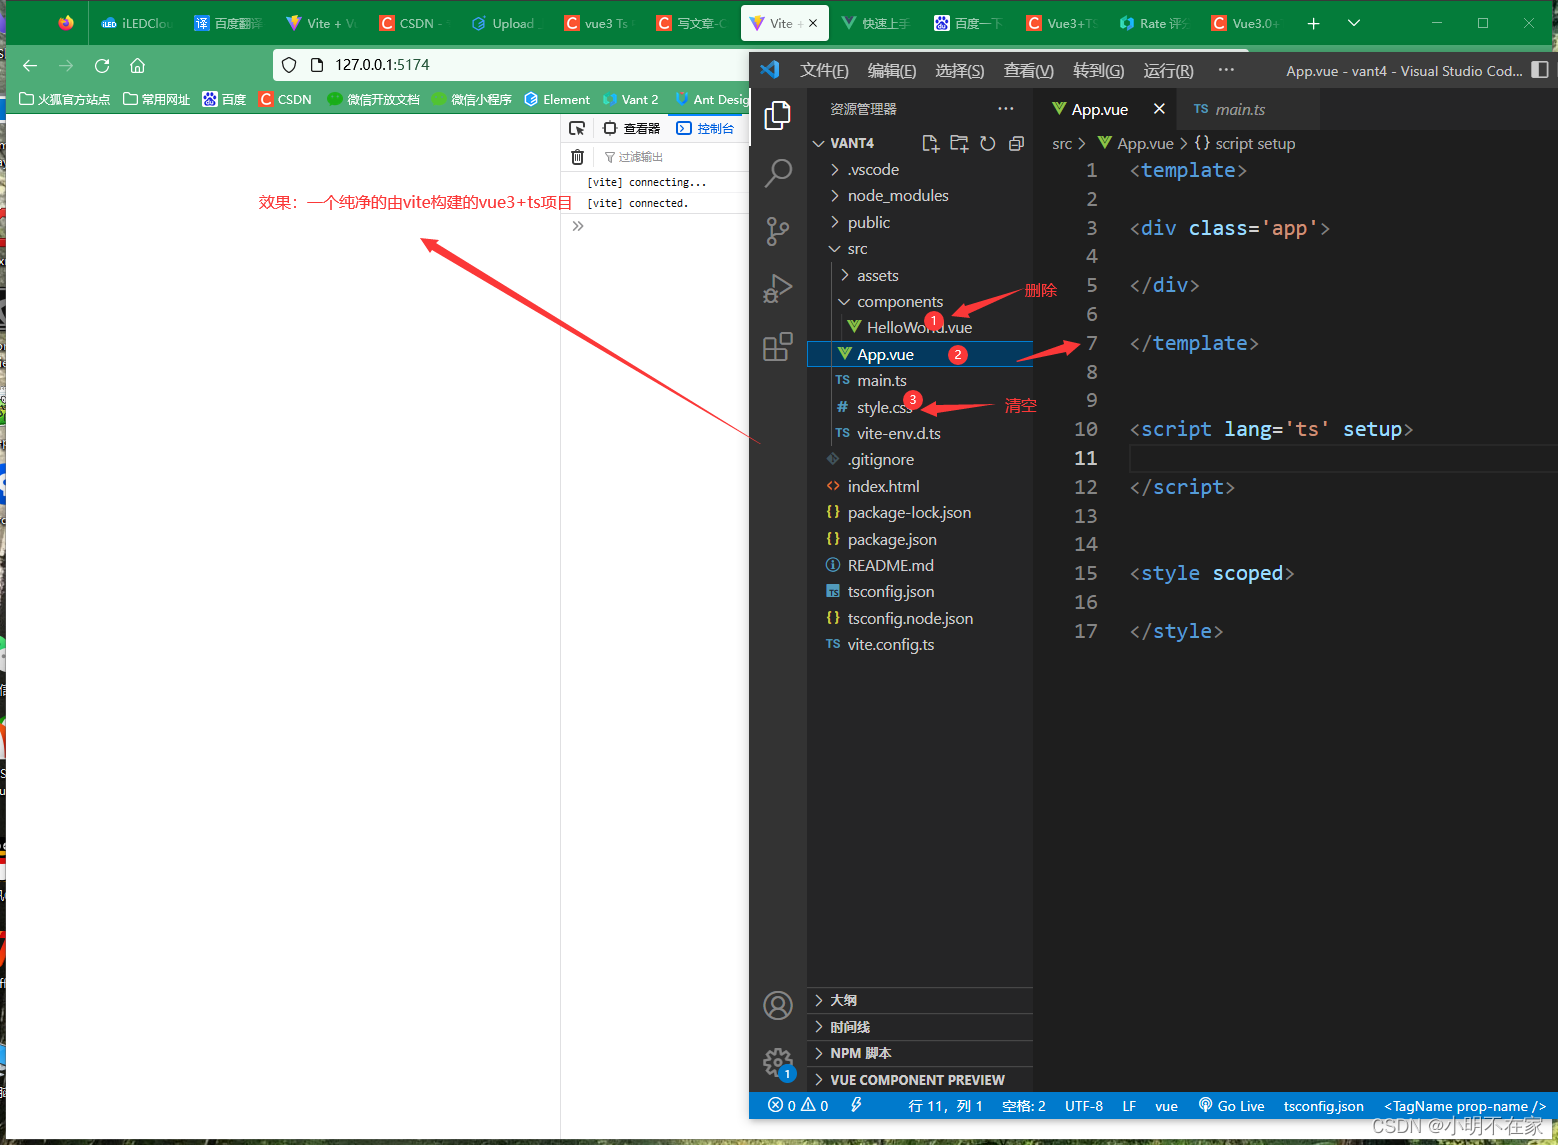Expand the 时间线 timeline section
The height and width of the screenshot is (1145, 1558).
(920, 1027)
